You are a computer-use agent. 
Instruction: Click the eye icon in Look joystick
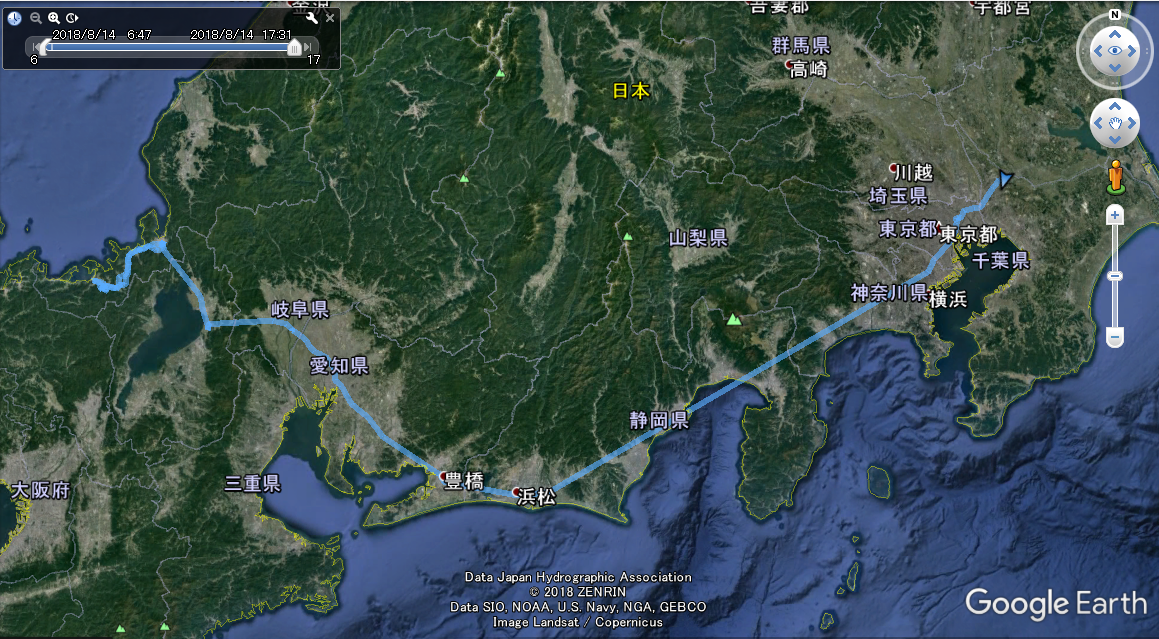coord(1115,51)
